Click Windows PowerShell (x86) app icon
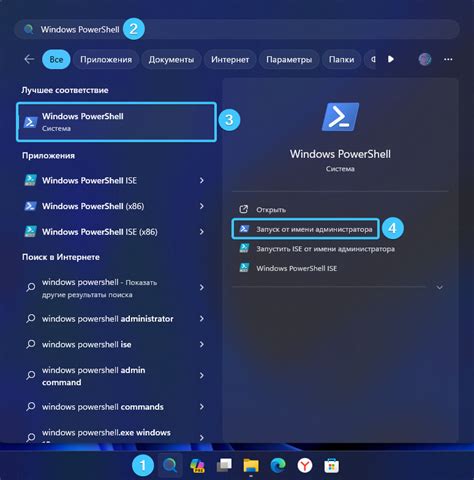 coord(31,206)
